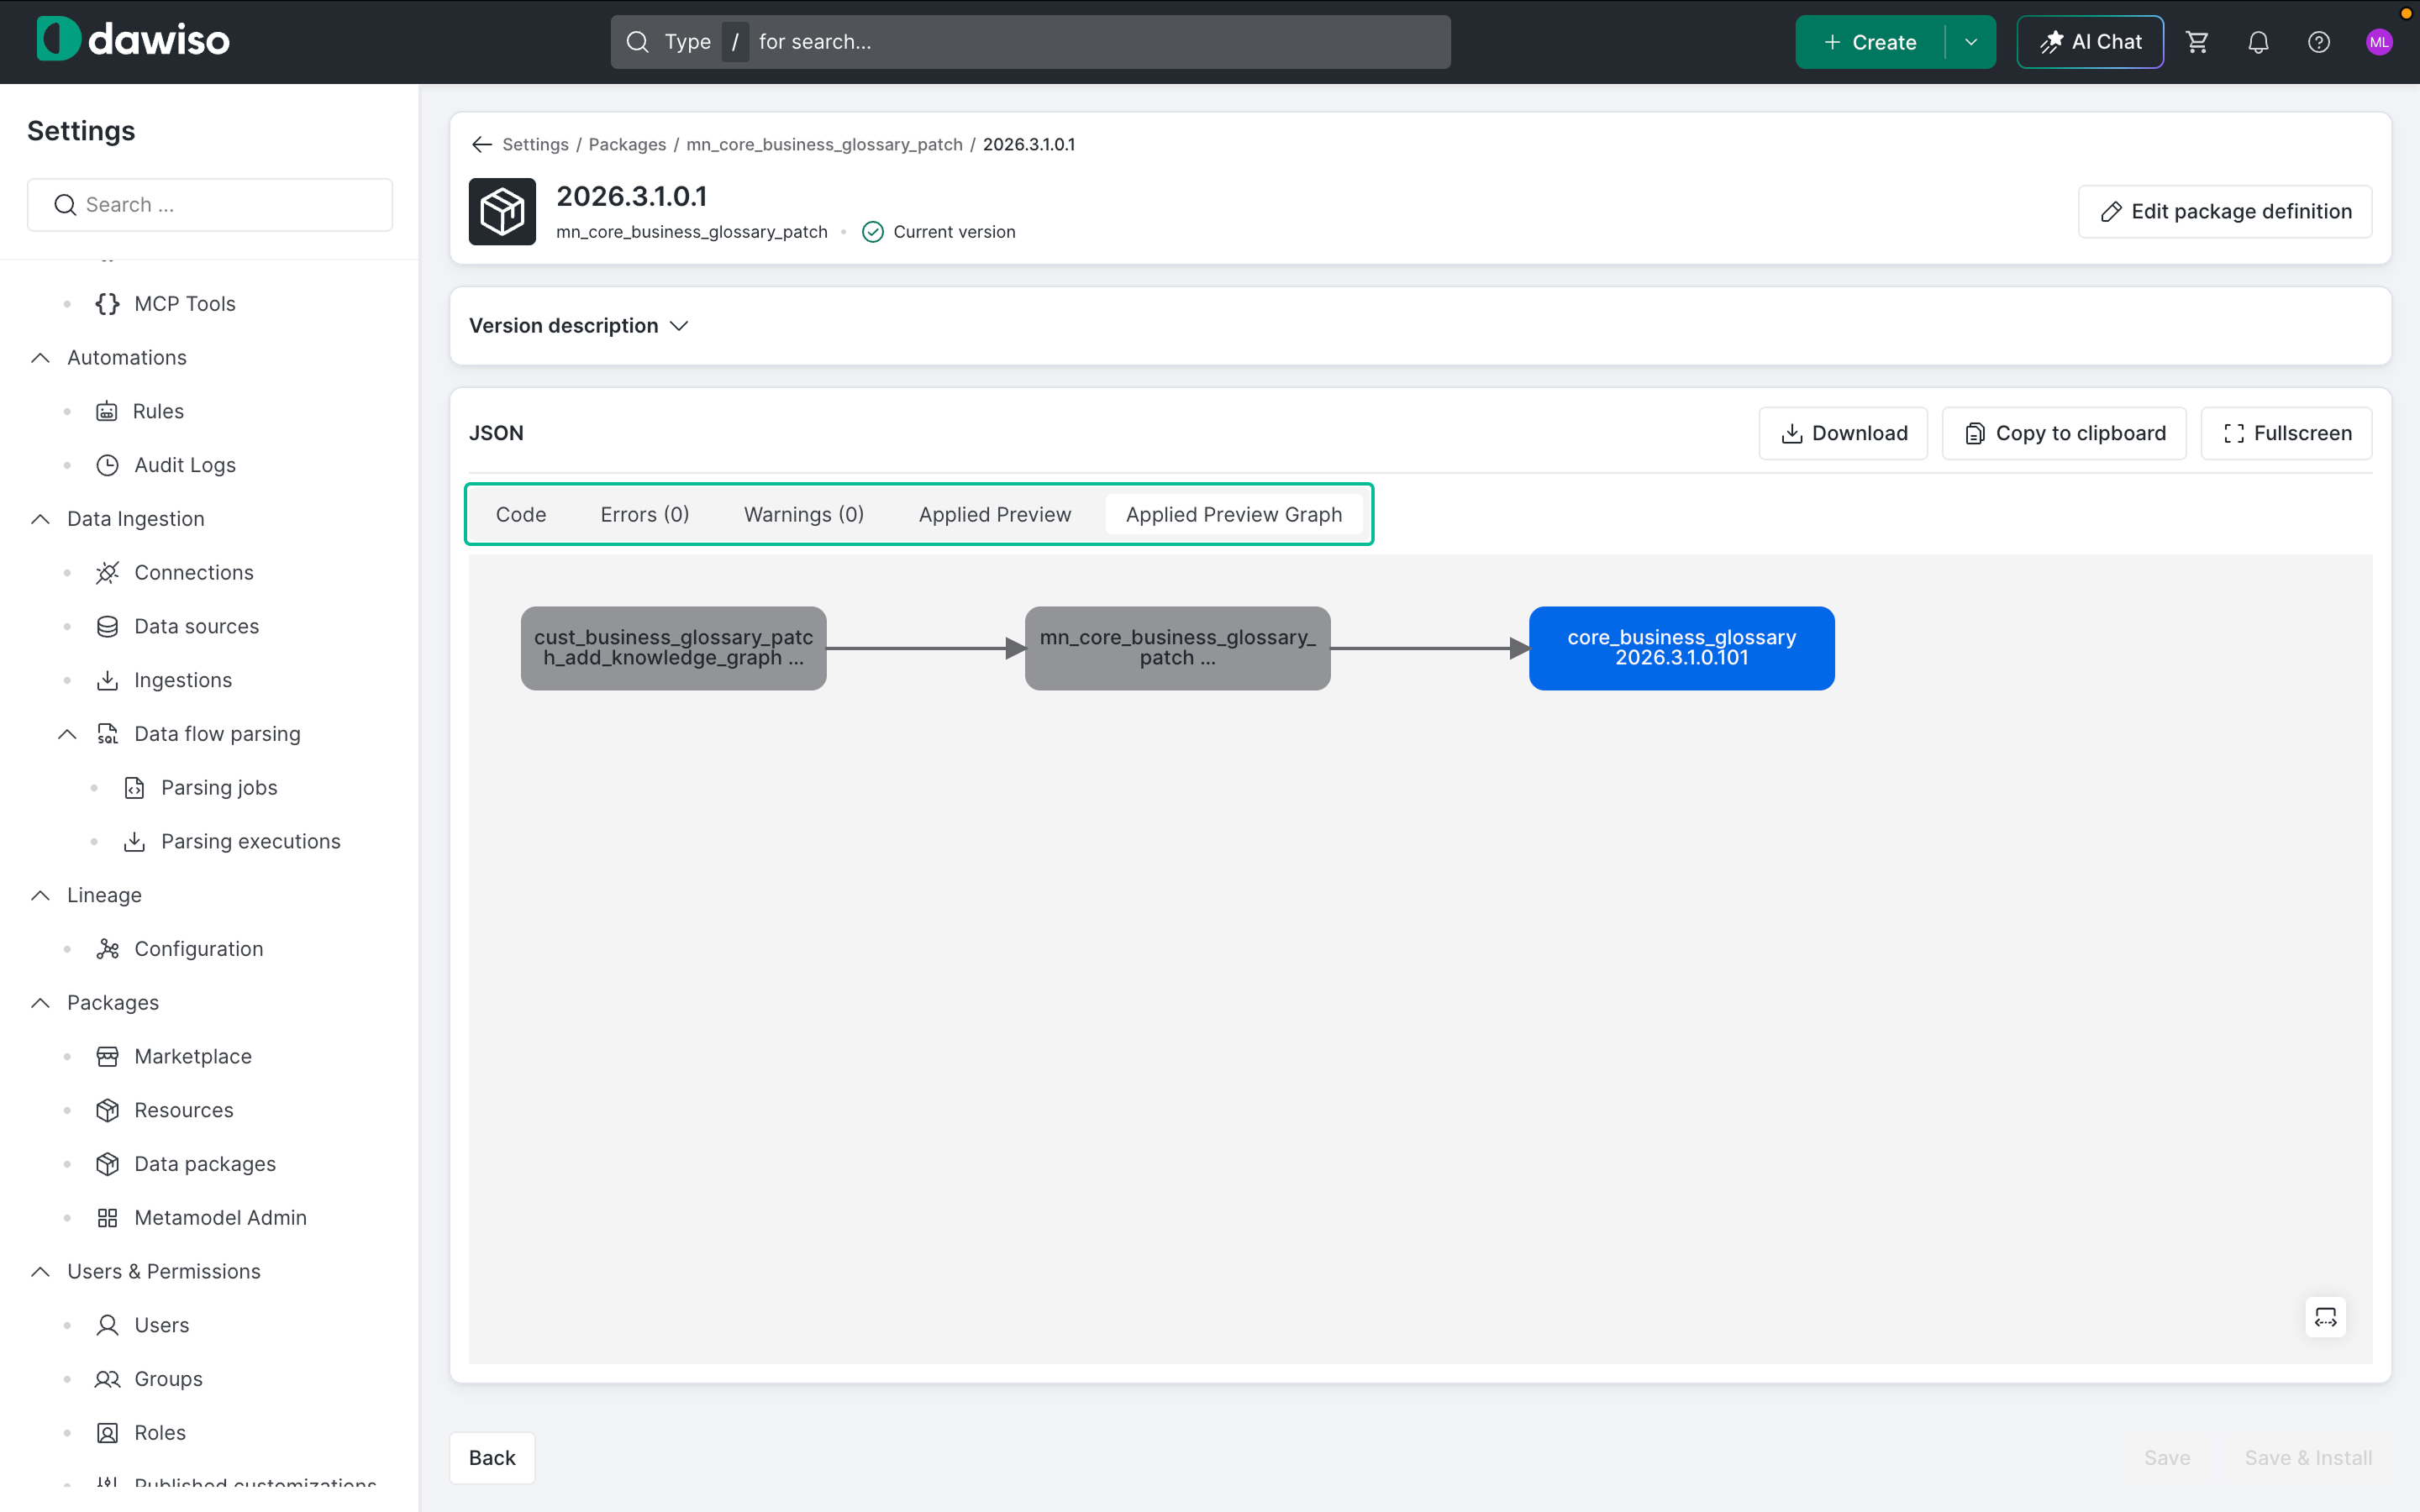Click the Packages breadcrumb link
The image size is (2420, 1512).
tap(627, 144)
